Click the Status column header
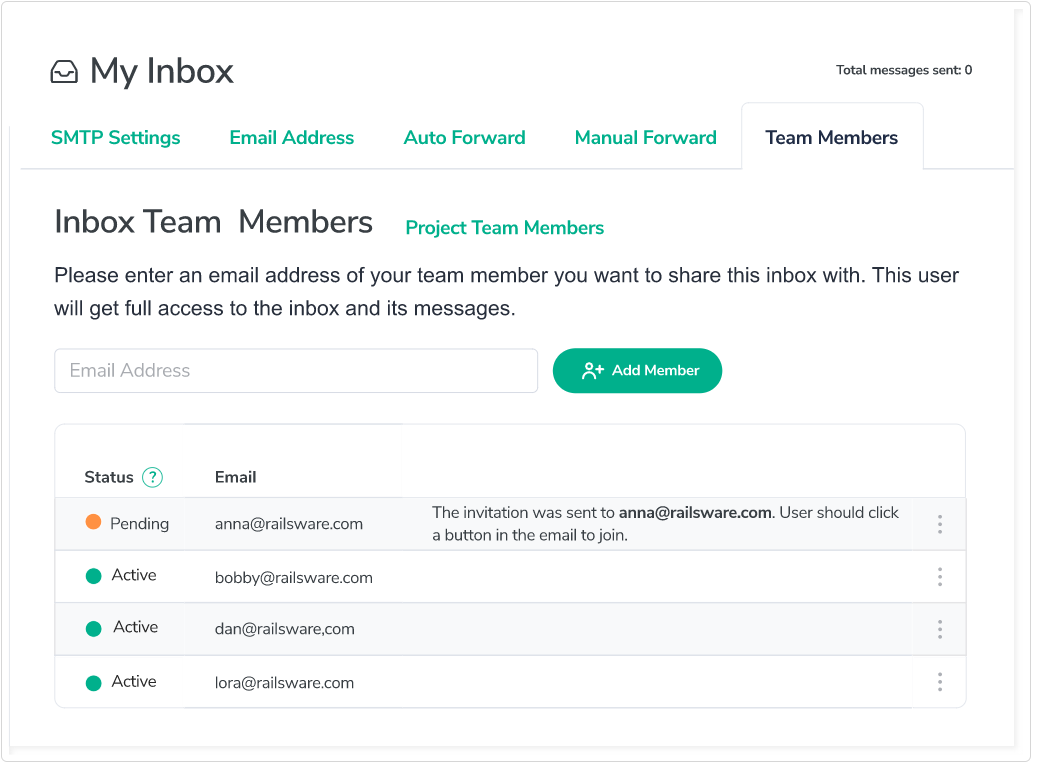Screen dimensions: 1052x771 coord(109,478)
